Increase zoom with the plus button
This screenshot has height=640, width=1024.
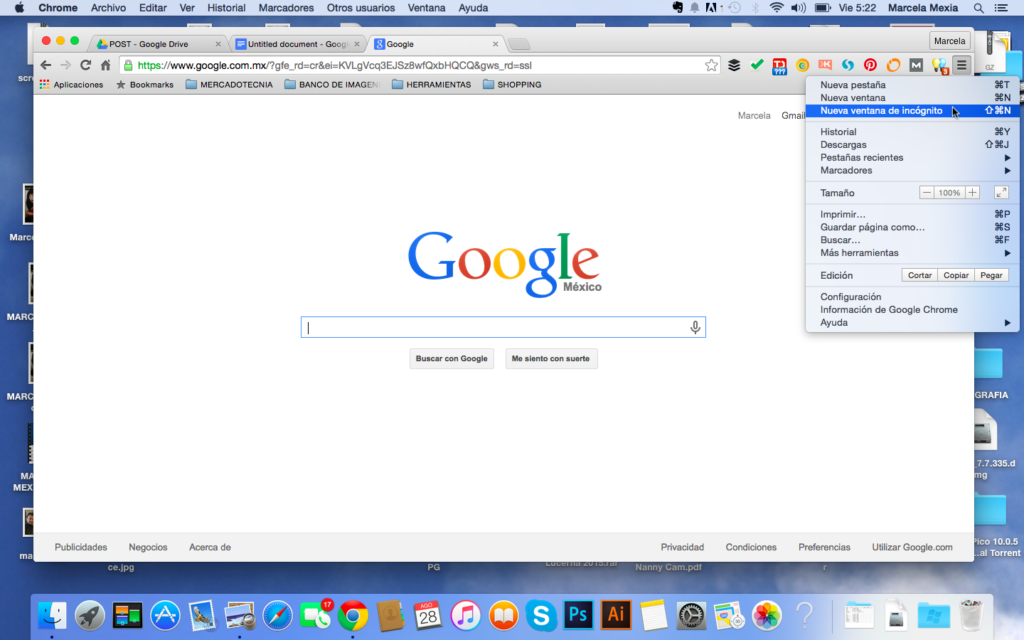[972, 193]
